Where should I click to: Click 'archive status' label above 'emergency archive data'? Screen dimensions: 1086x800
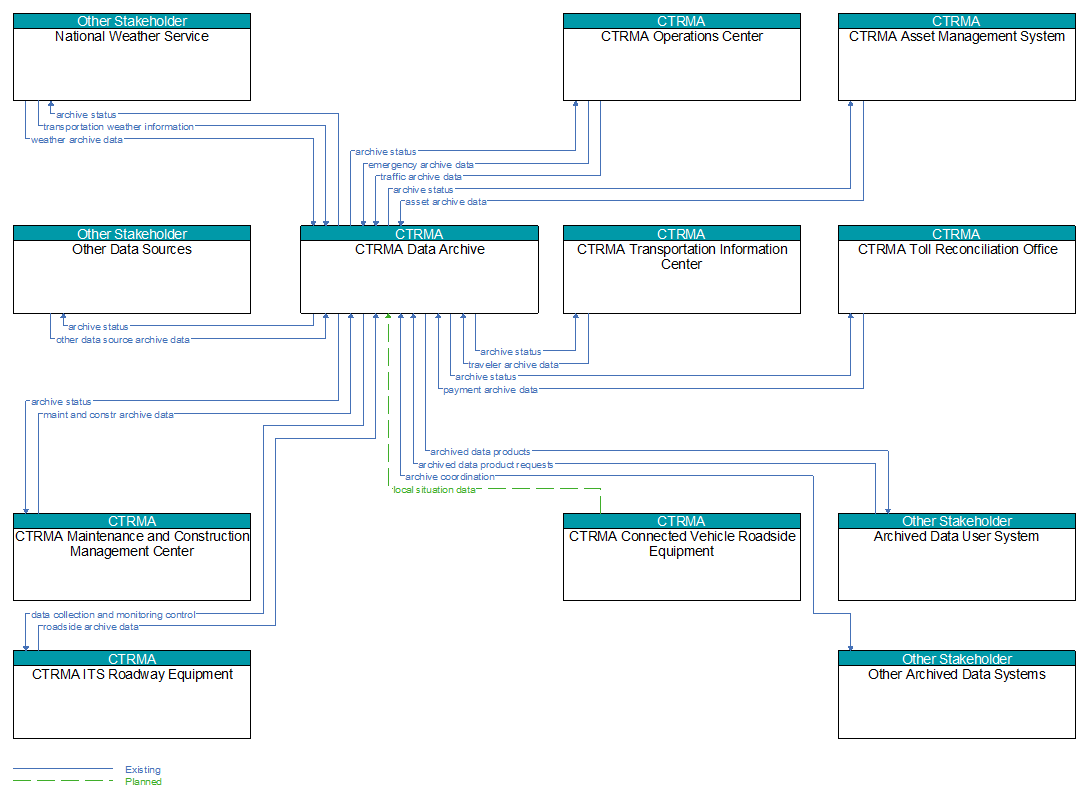click(x=386, y=152)
